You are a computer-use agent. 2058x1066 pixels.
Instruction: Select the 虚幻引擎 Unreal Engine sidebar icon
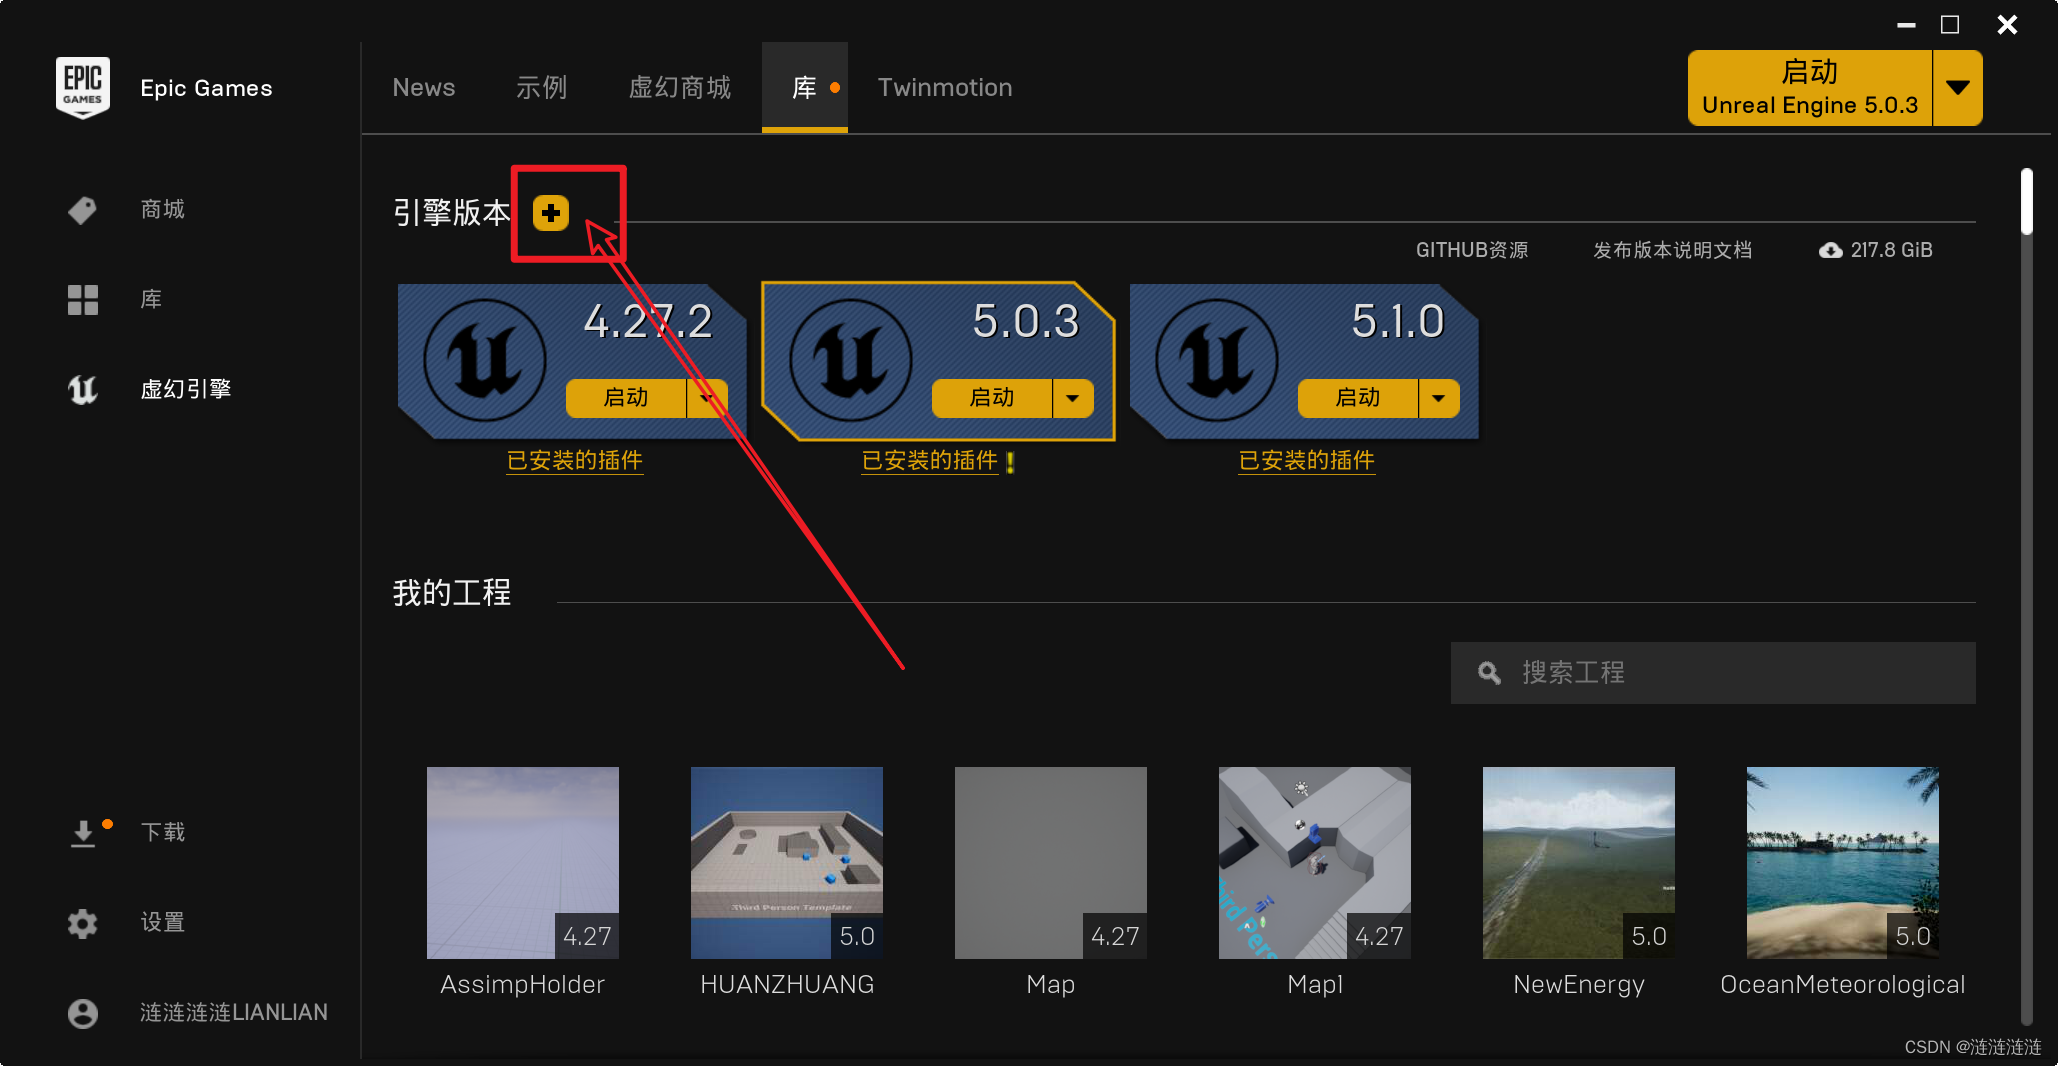pos(83,389)
